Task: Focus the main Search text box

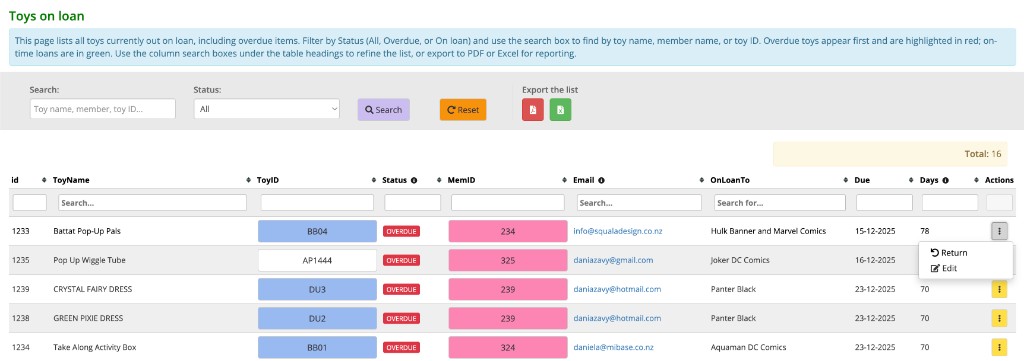Action: pos(103,109)
